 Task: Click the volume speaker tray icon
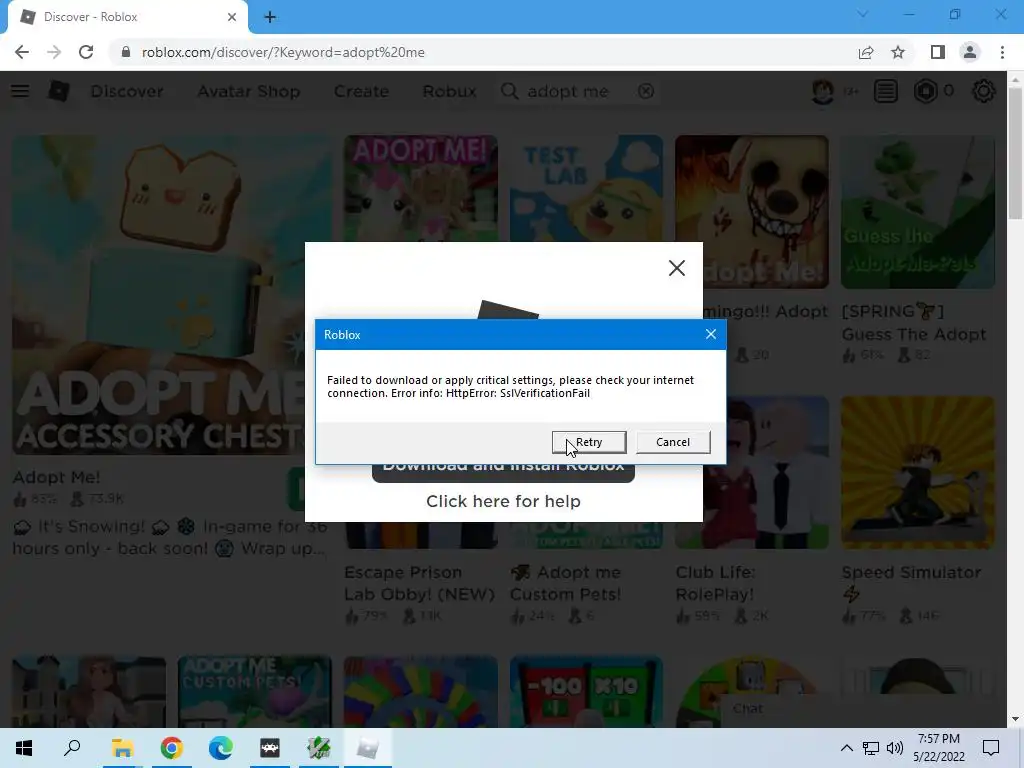point(895,748)
